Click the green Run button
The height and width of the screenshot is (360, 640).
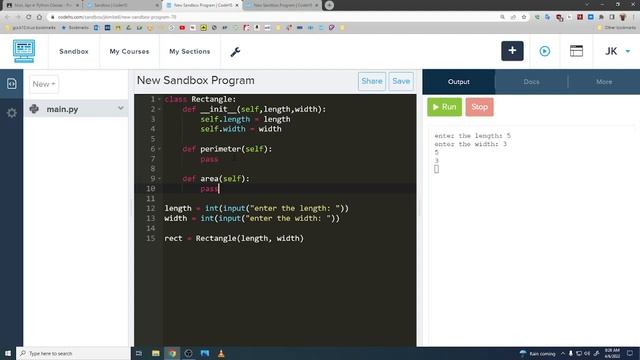pos(444,107)
